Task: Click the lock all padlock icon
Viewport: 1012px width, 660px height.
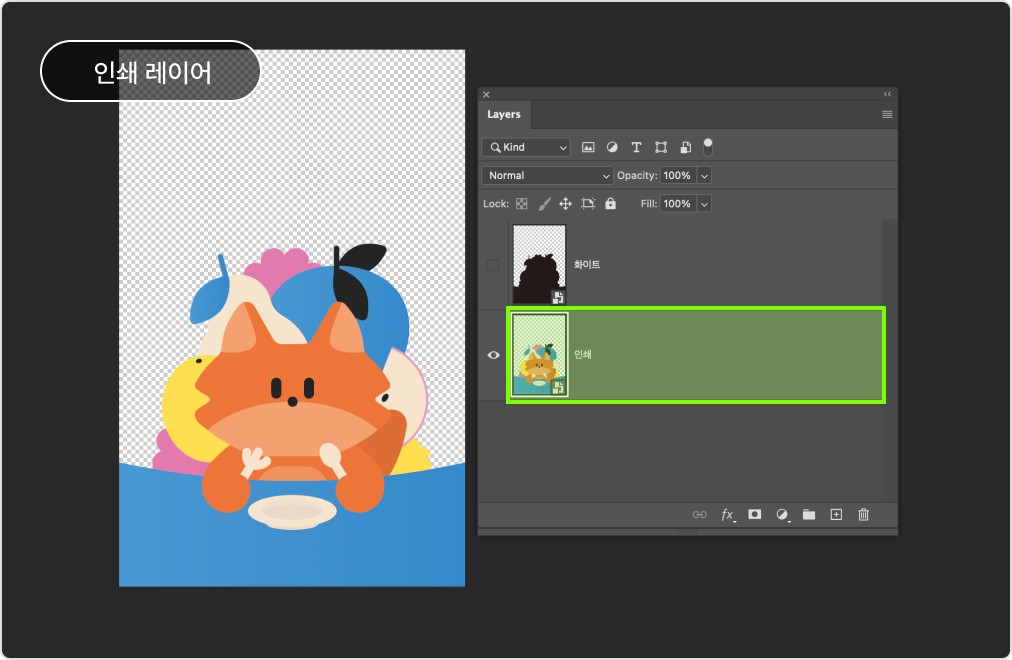Action: [610, 203]
